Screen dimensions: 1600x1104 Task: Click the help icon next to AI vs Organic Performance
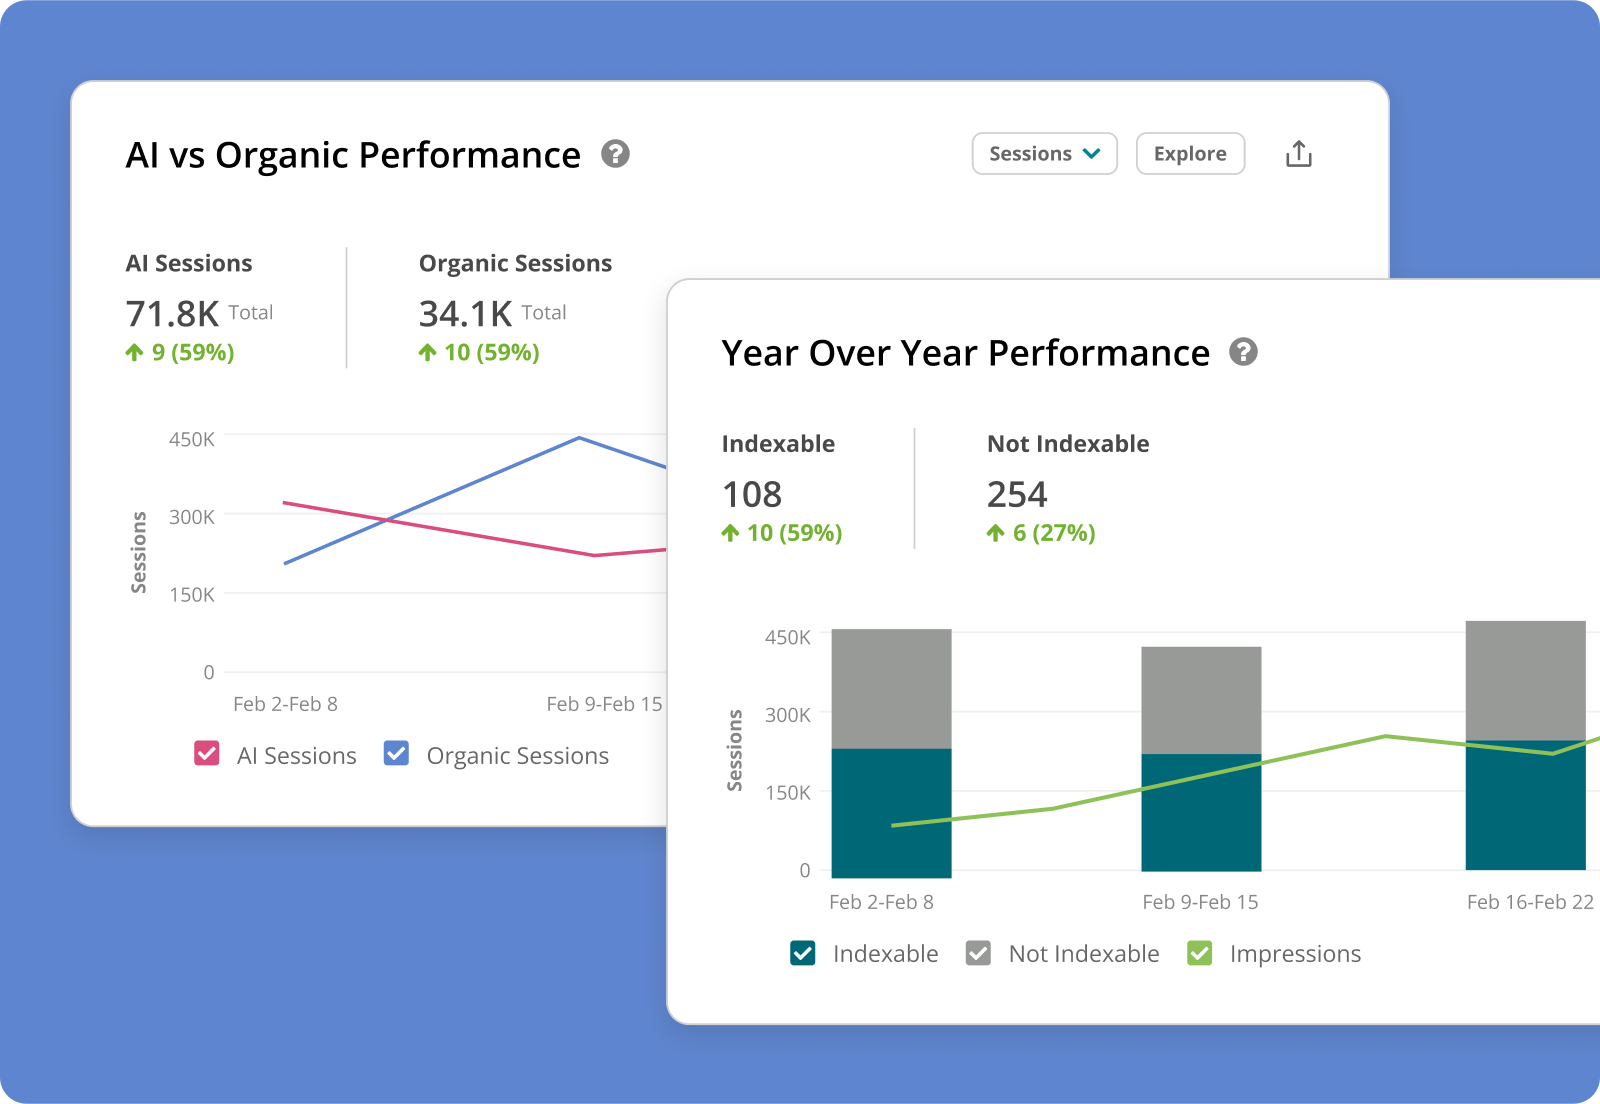tap(615, 154)
